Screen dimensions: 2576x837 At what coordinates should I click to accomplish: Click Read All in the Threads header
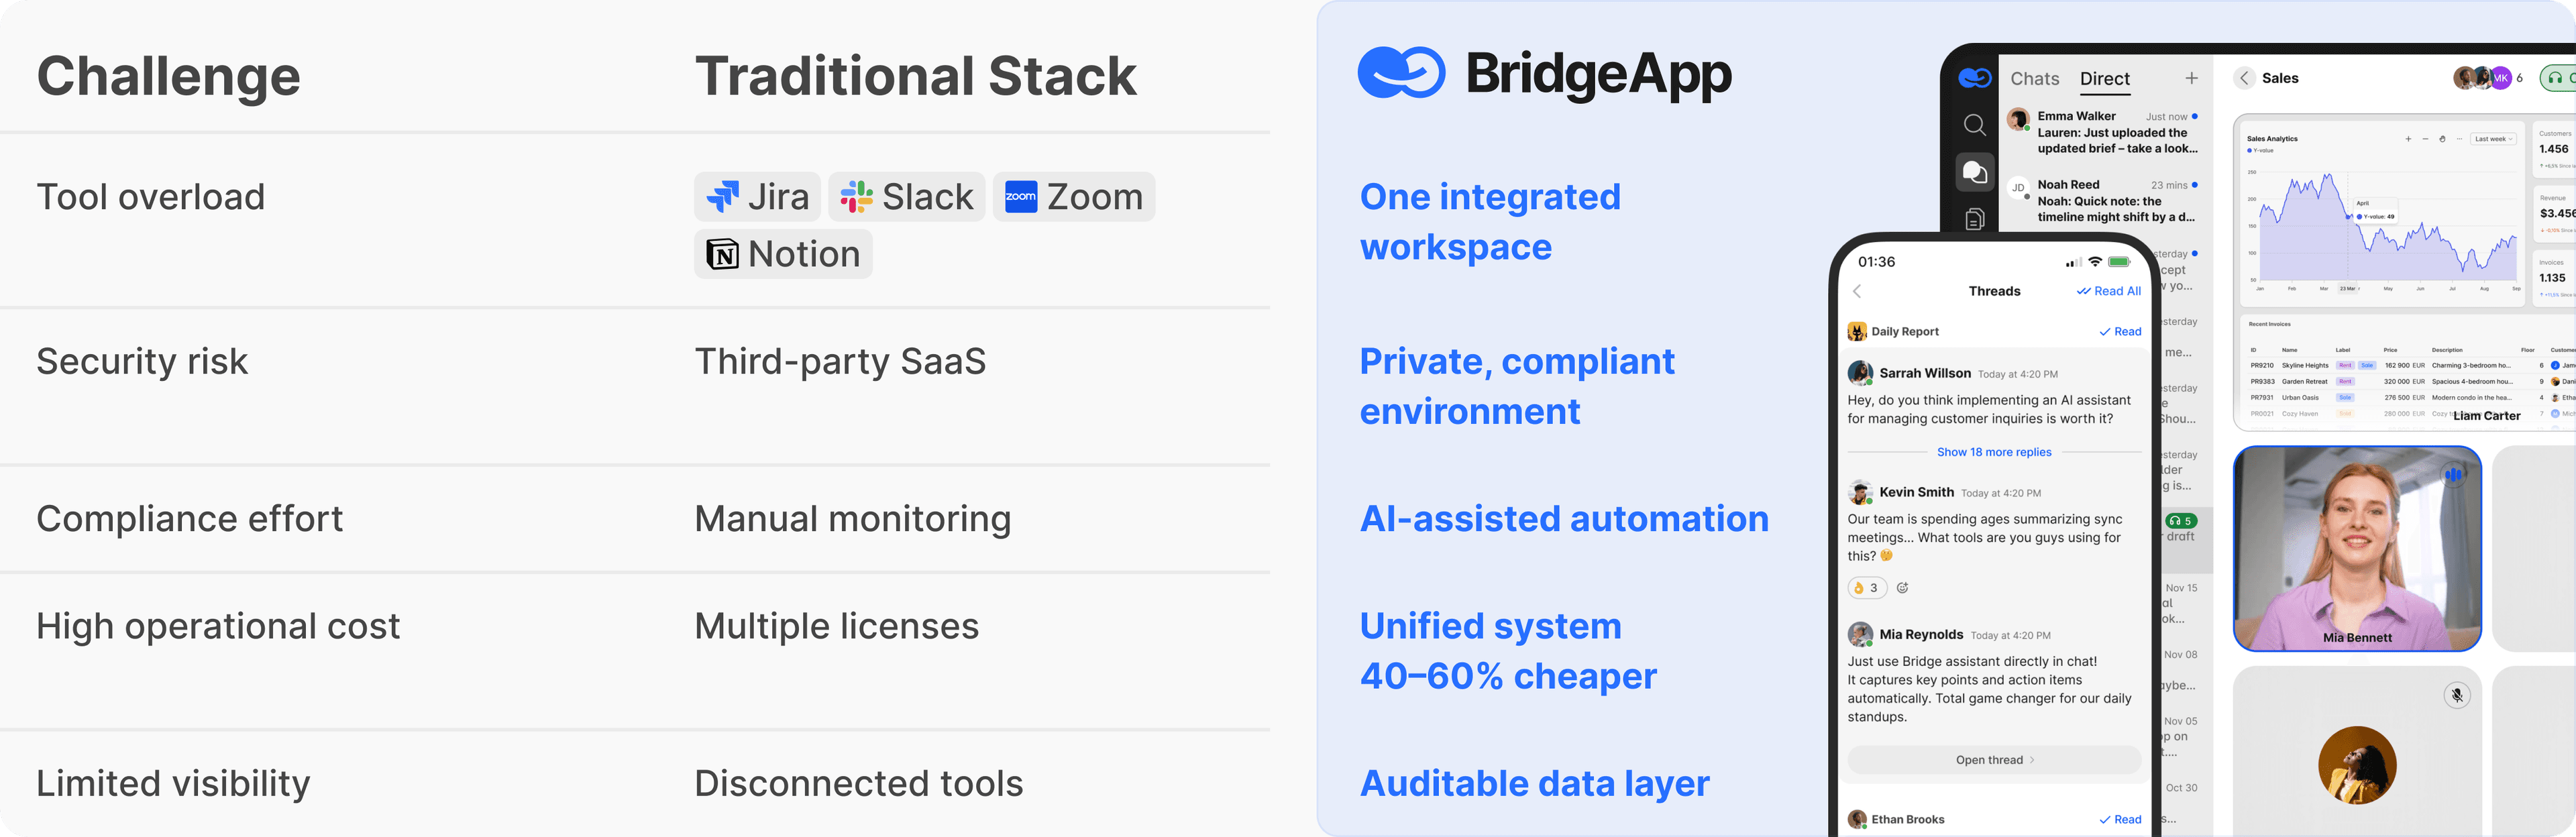pos(2109,291)
